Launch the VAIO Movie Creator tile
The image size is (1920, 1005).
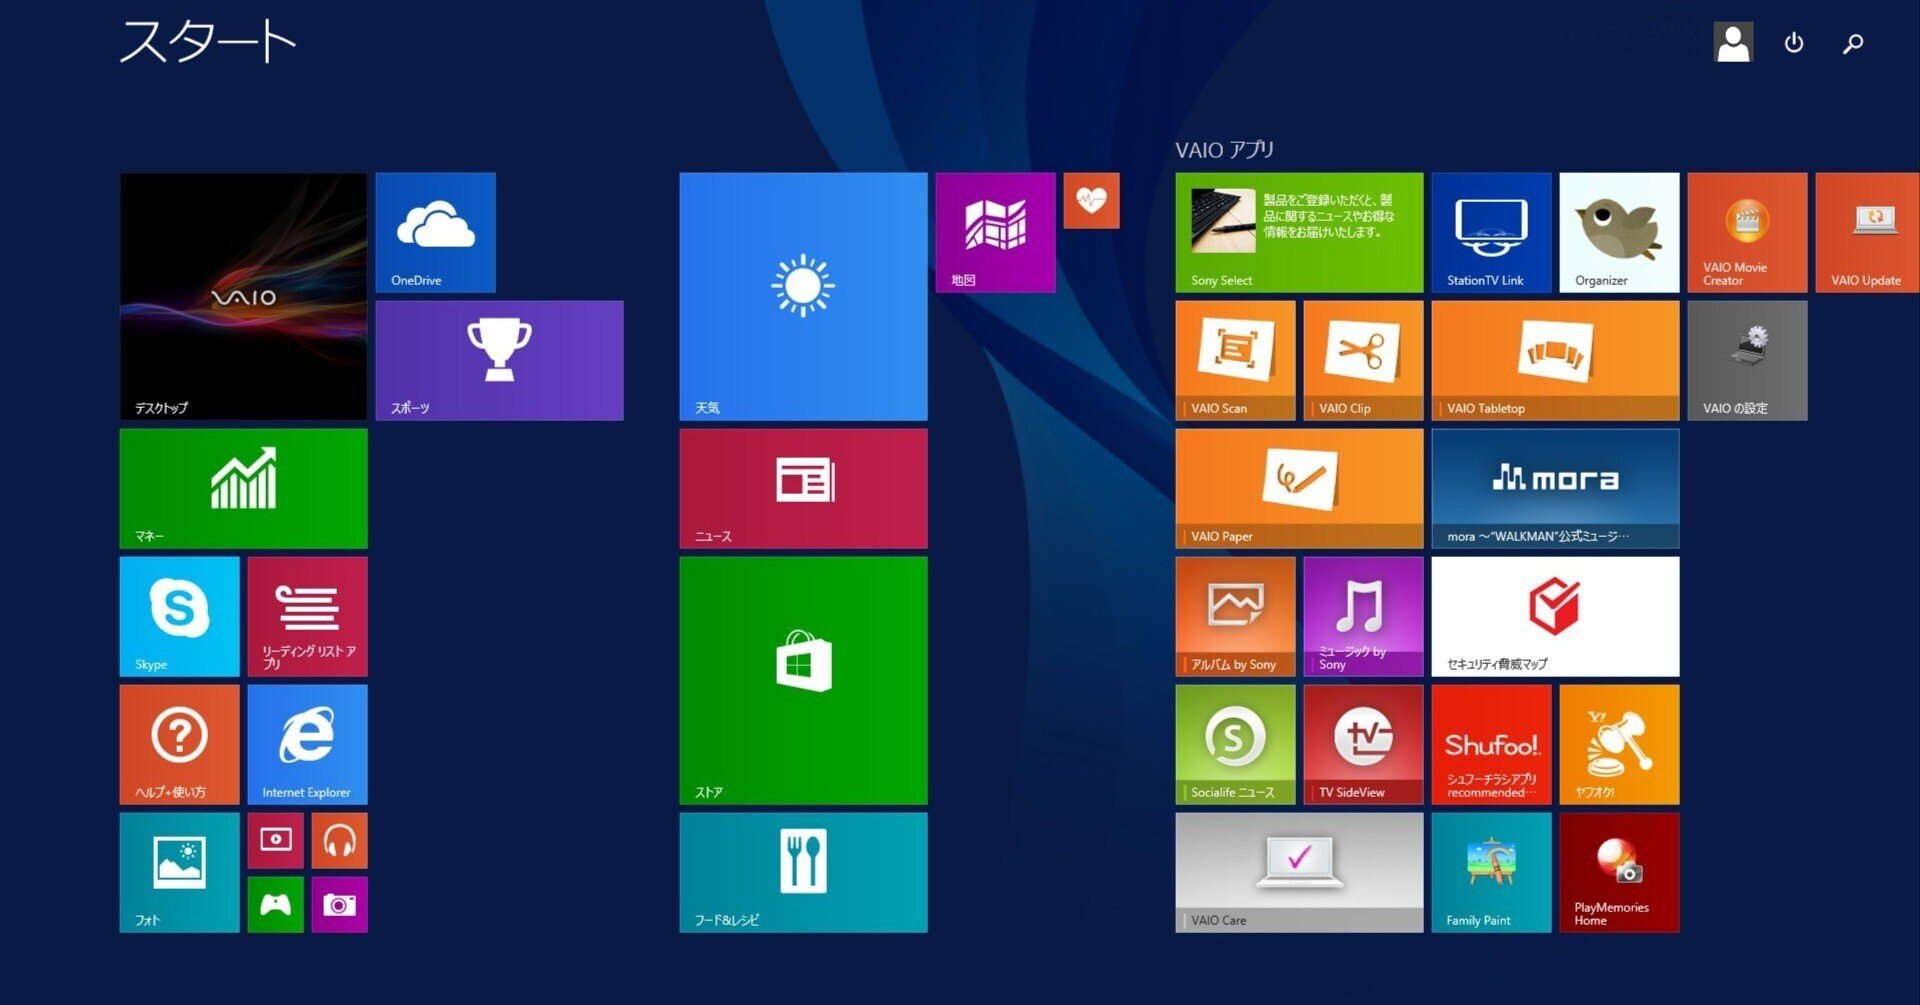tap(1747, 232)
